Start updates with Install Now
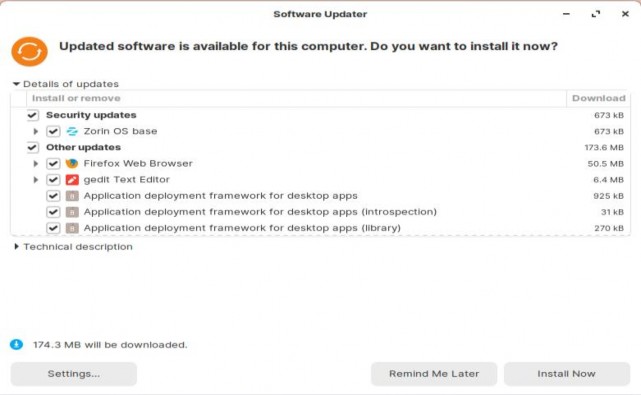Screen dimensions: 641x395 tap(567, 374)
